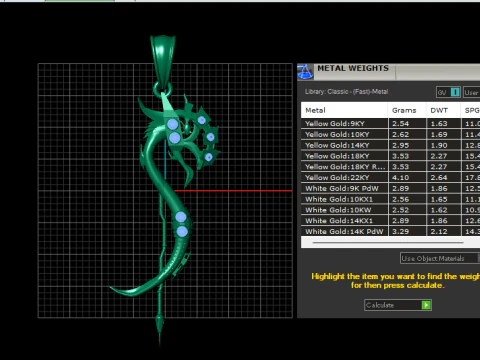Click the metal list horizontal scrollbar
Image resolution: width=480 pixels, height=360 pixels.
point(388,243)
